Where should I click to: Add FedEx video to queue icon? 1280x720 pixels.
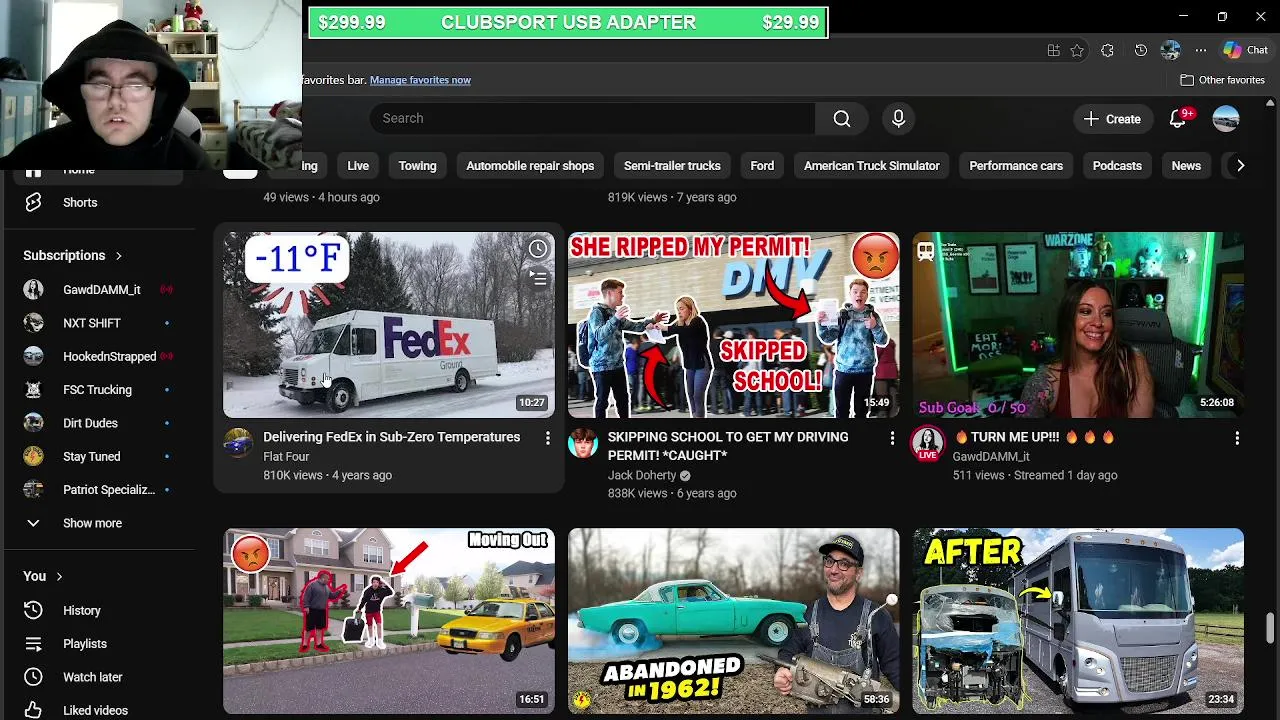538,279
